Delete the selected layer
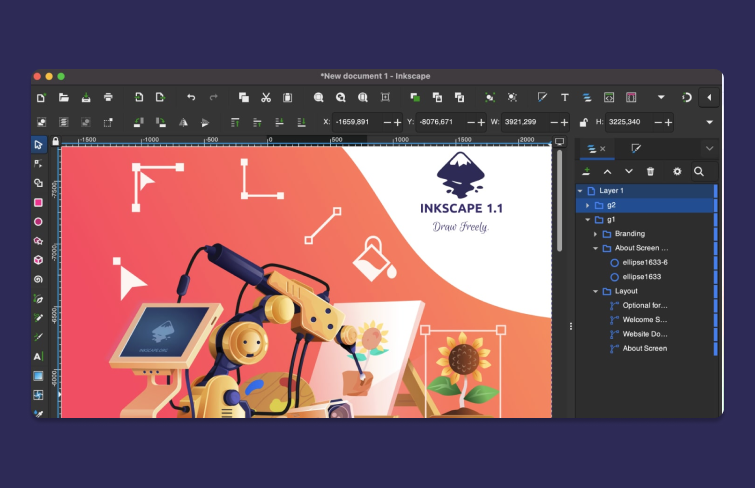Viewport: 755px width, 488px height. click(x=651, y=171)
